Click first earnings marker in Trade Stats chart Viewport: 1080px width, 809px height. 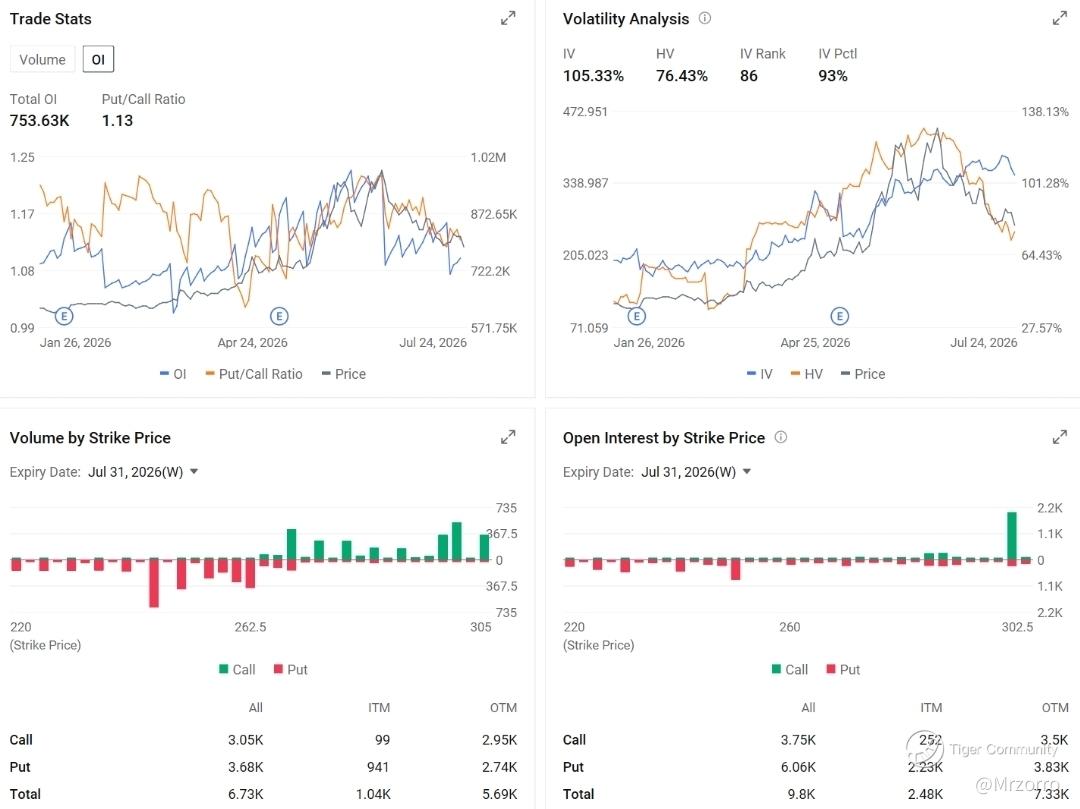pyautogui.click(x=63, y=316)
